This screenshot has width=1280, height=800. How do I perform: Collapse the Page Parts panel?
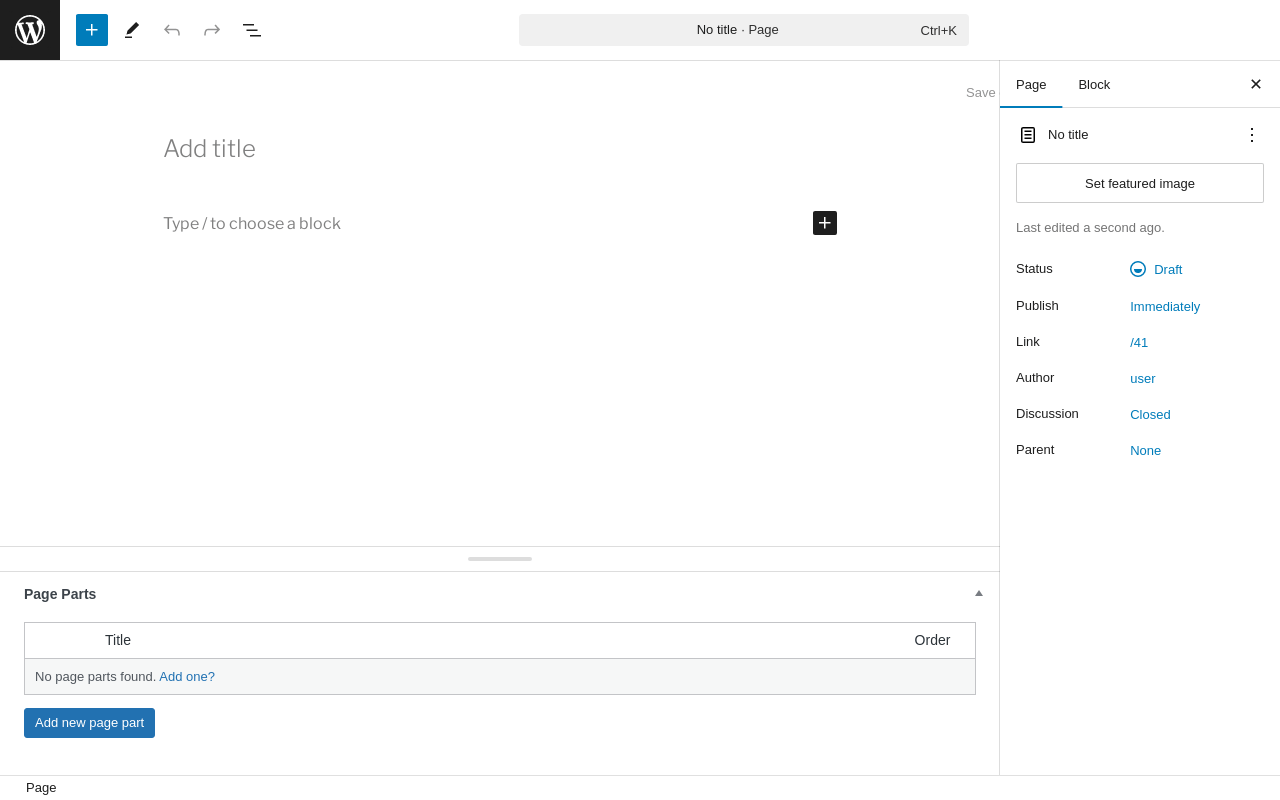(x=979, y=593)
